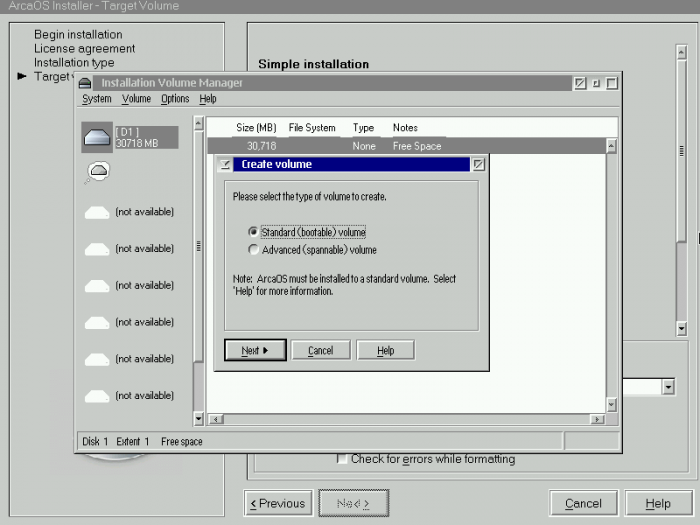Open Create volume dialog system menu icon

[x=225, y=164]
